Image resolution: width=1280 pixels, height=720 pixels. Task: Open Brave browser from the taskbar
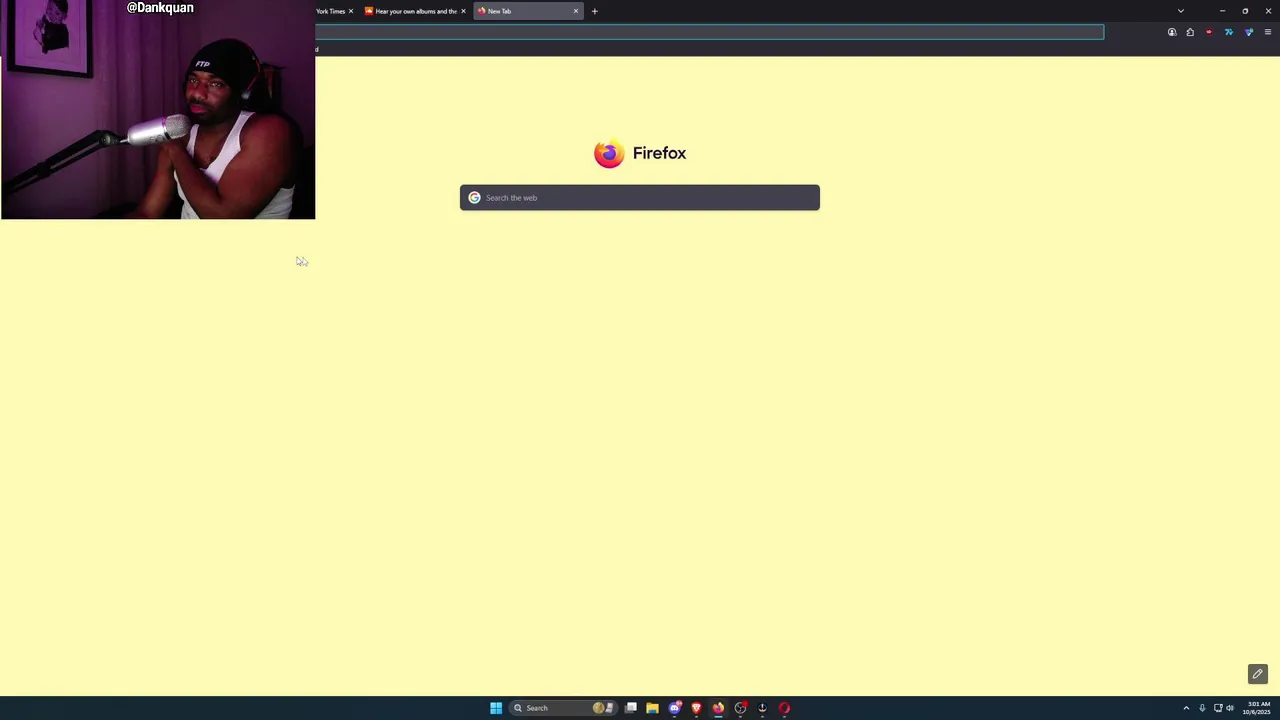[x=696, y=708]
